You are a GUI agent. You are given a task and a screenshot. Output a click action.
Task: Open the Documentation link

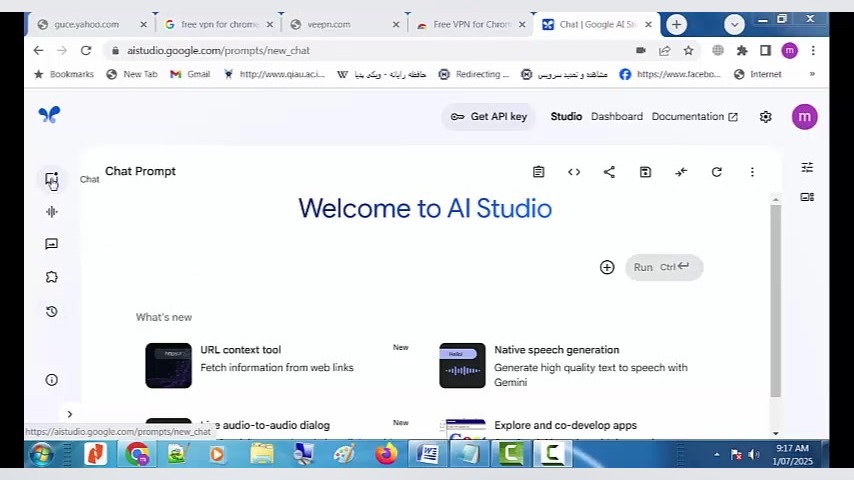(x=694, y=117)
